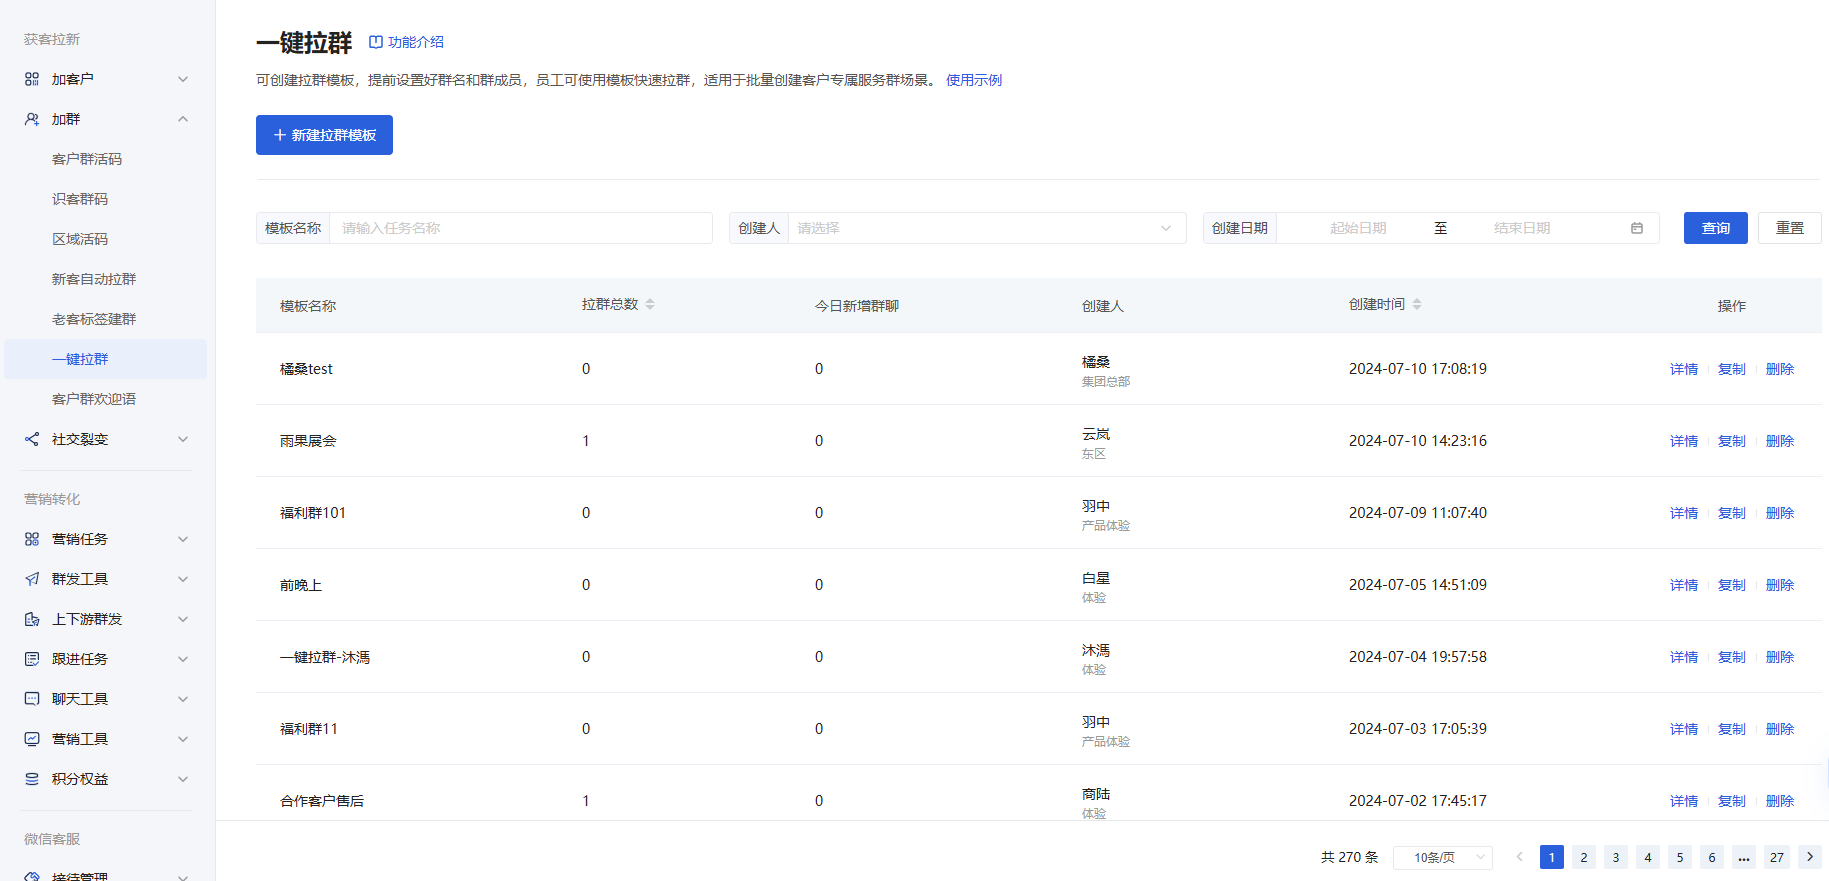The image size is (1829, 881).
Task: Click the 聊天工具 chat icon
Action: click(x=32, y=699)
